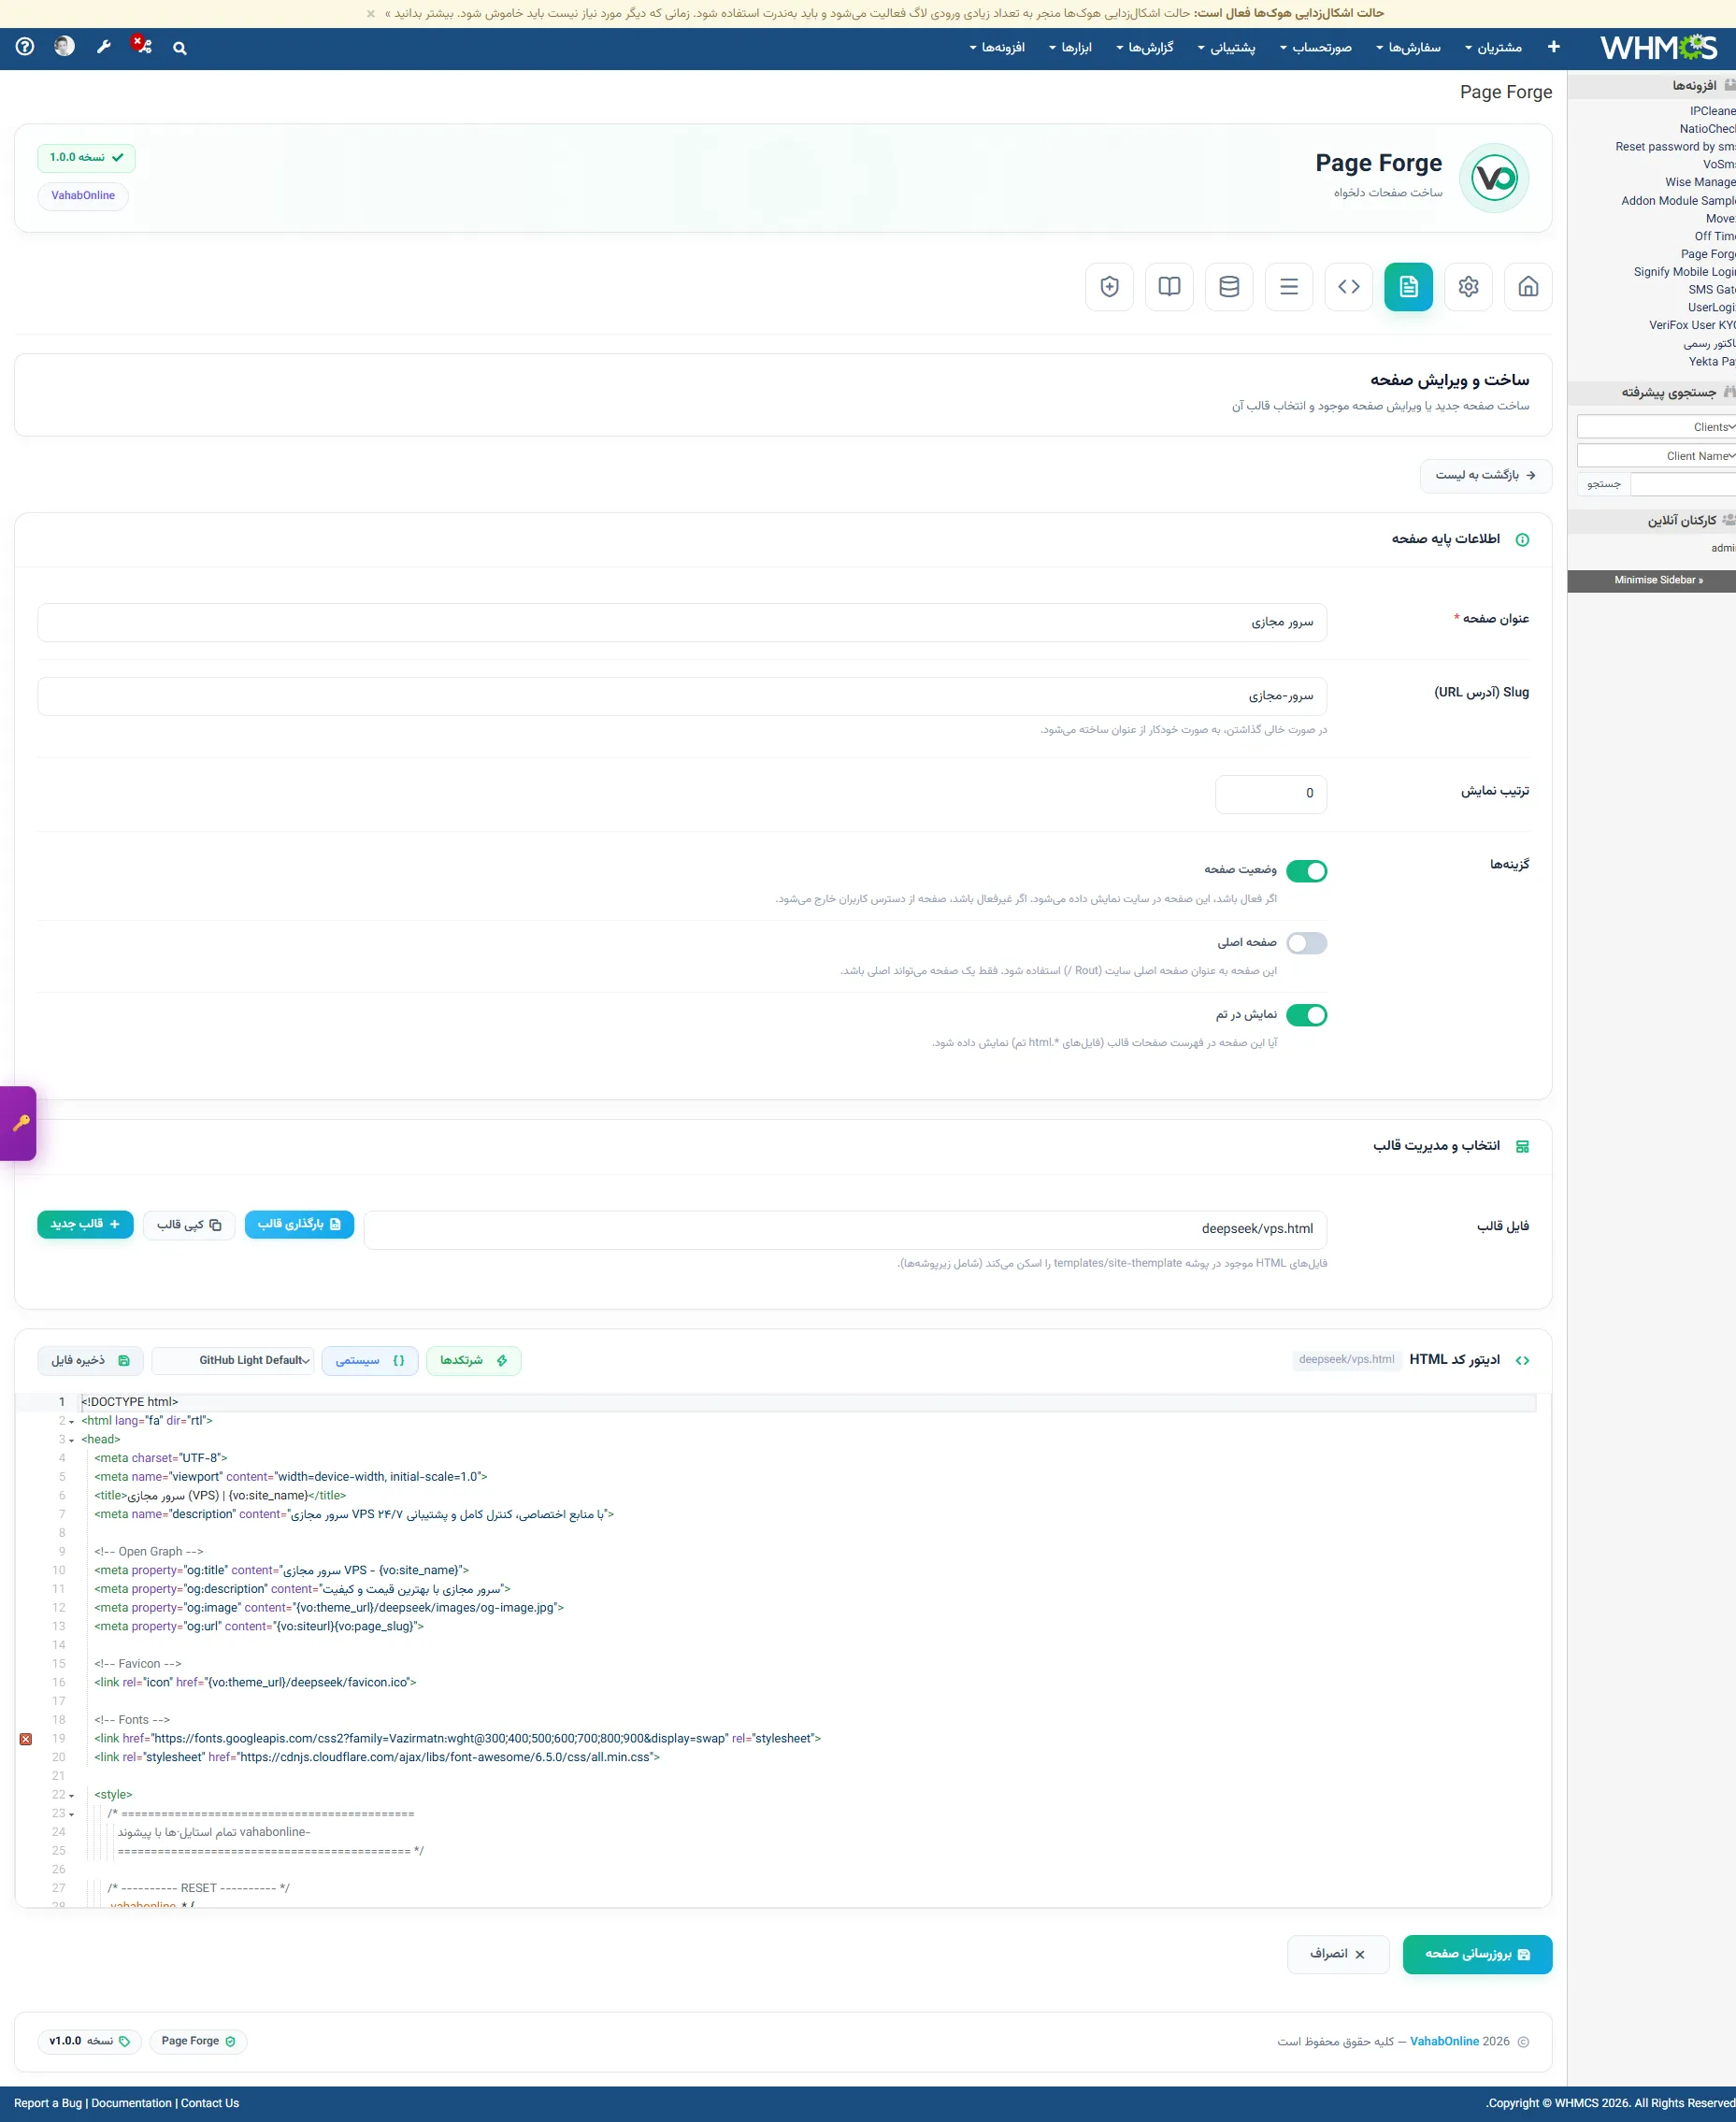Screen dimensions: 1736x2122
Task: Select the pages document tab icon
Action: point(1407,287)
